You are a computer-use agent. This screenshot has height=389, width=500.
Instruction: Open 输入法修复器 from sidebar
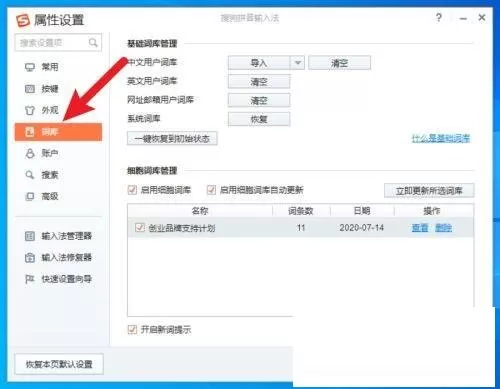coord(58,257)
